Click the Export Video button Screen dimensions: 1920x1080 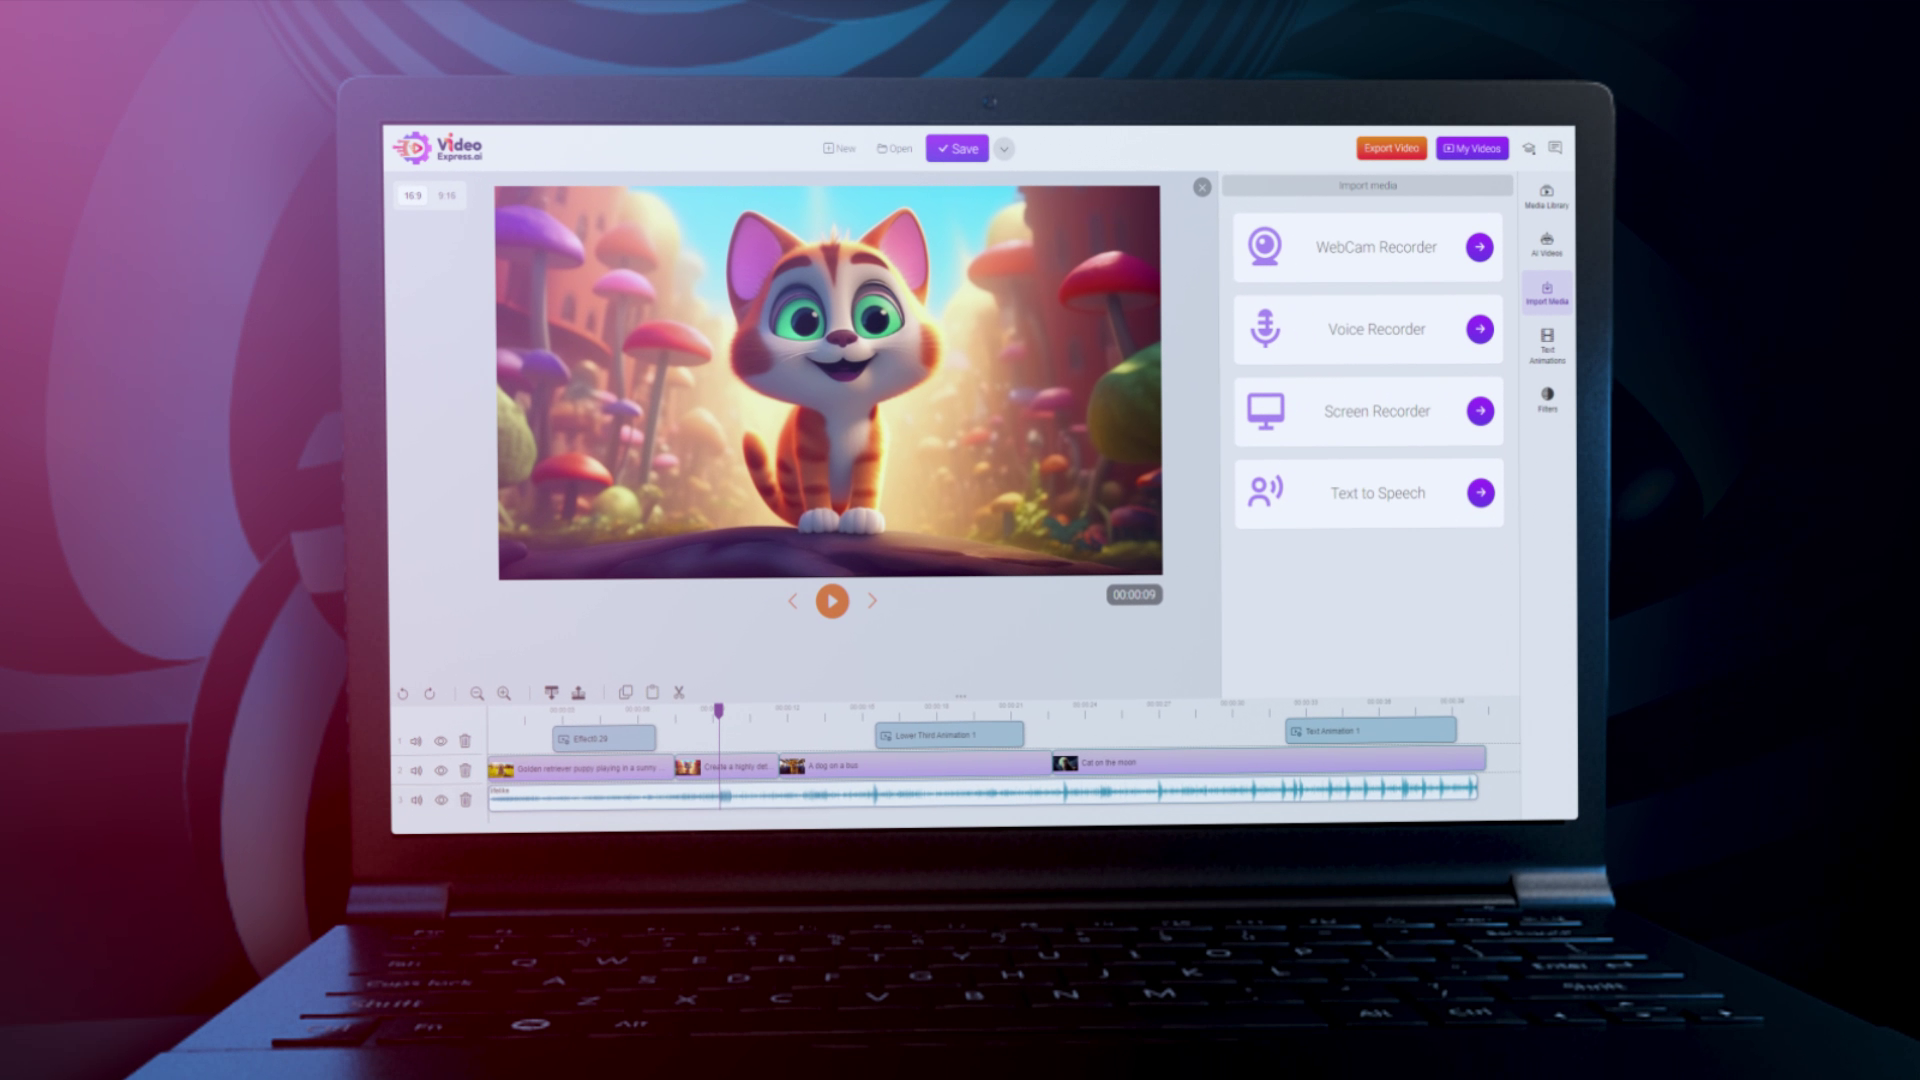point(1391,148)
